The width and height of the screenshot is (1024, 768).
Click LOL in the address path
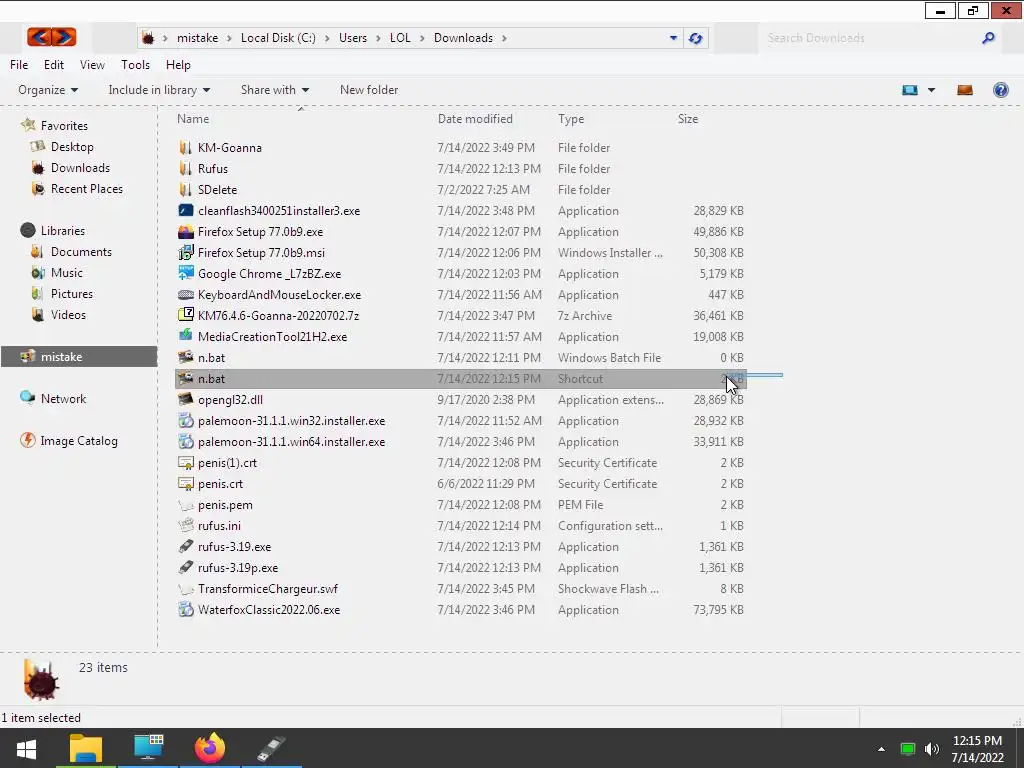[400, 38]
